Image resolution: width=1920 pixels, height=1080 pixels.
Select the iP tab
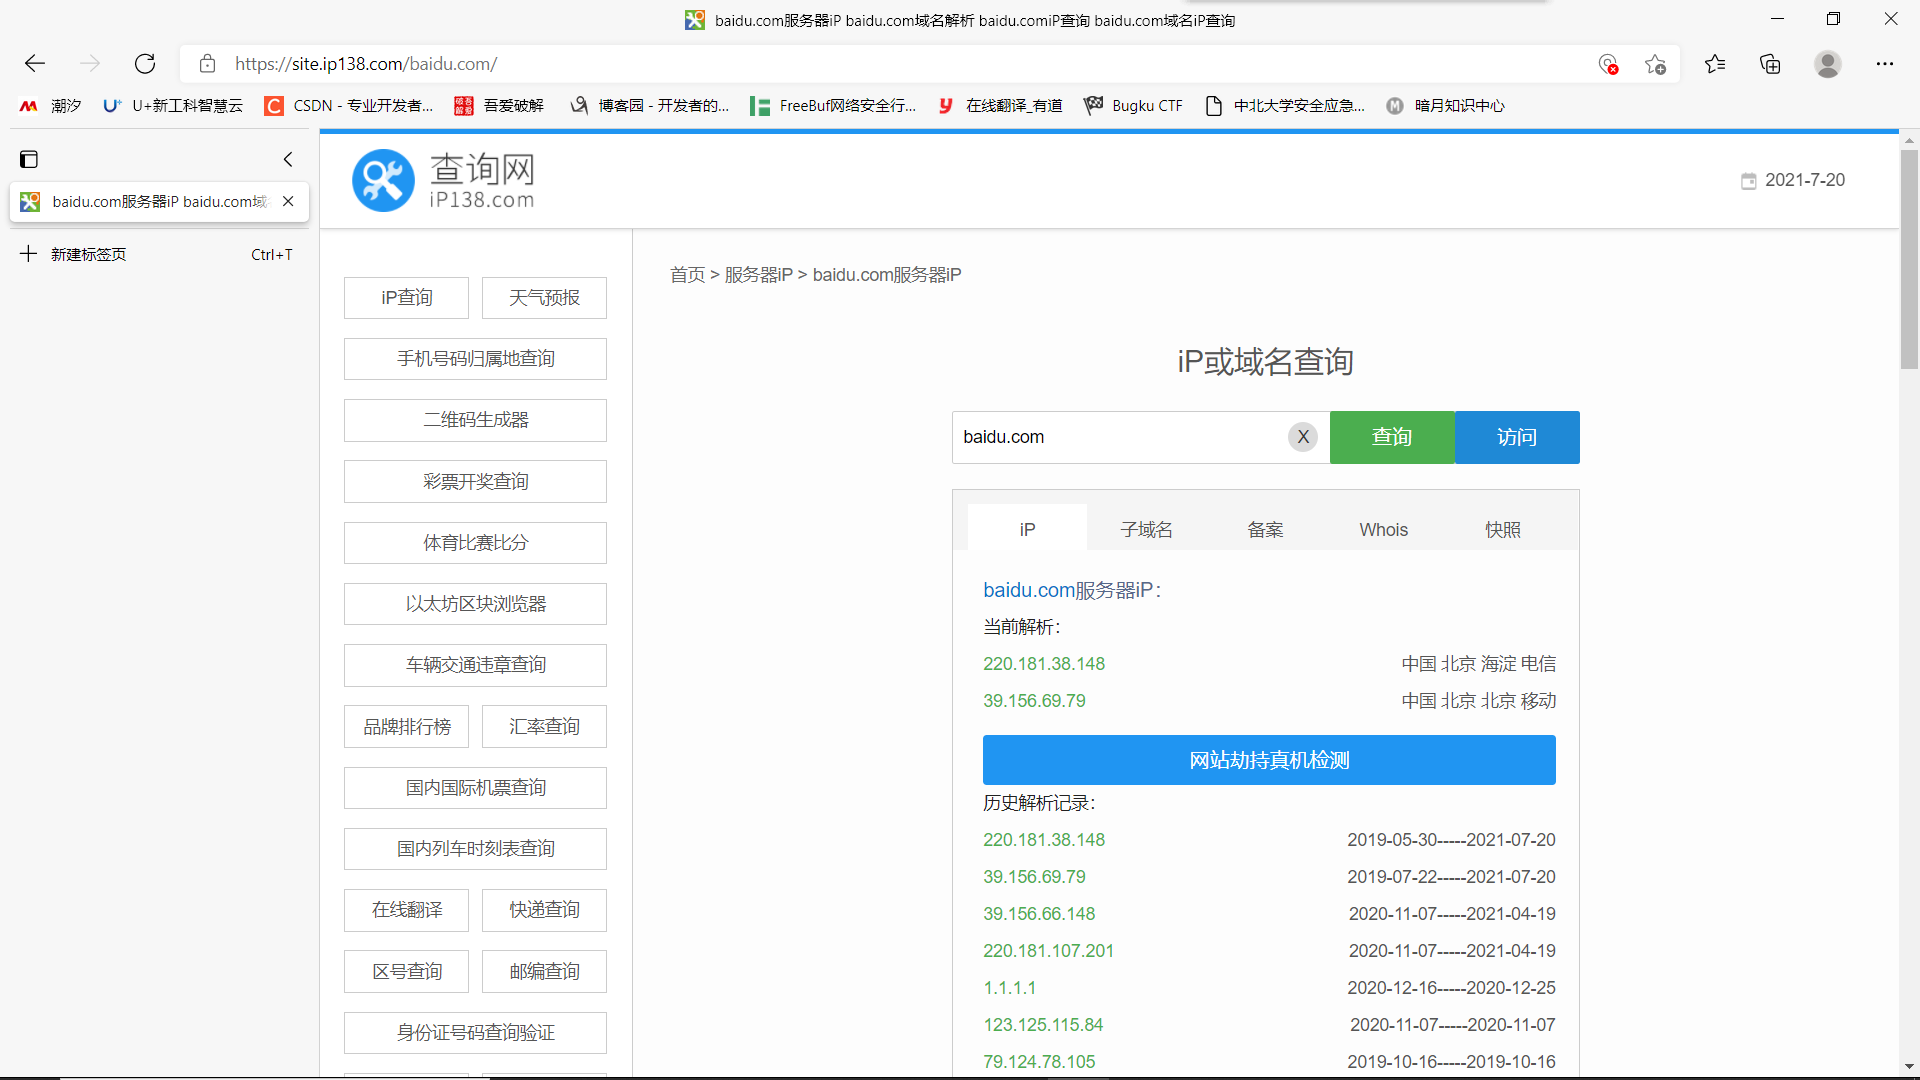pos(1027,529)
